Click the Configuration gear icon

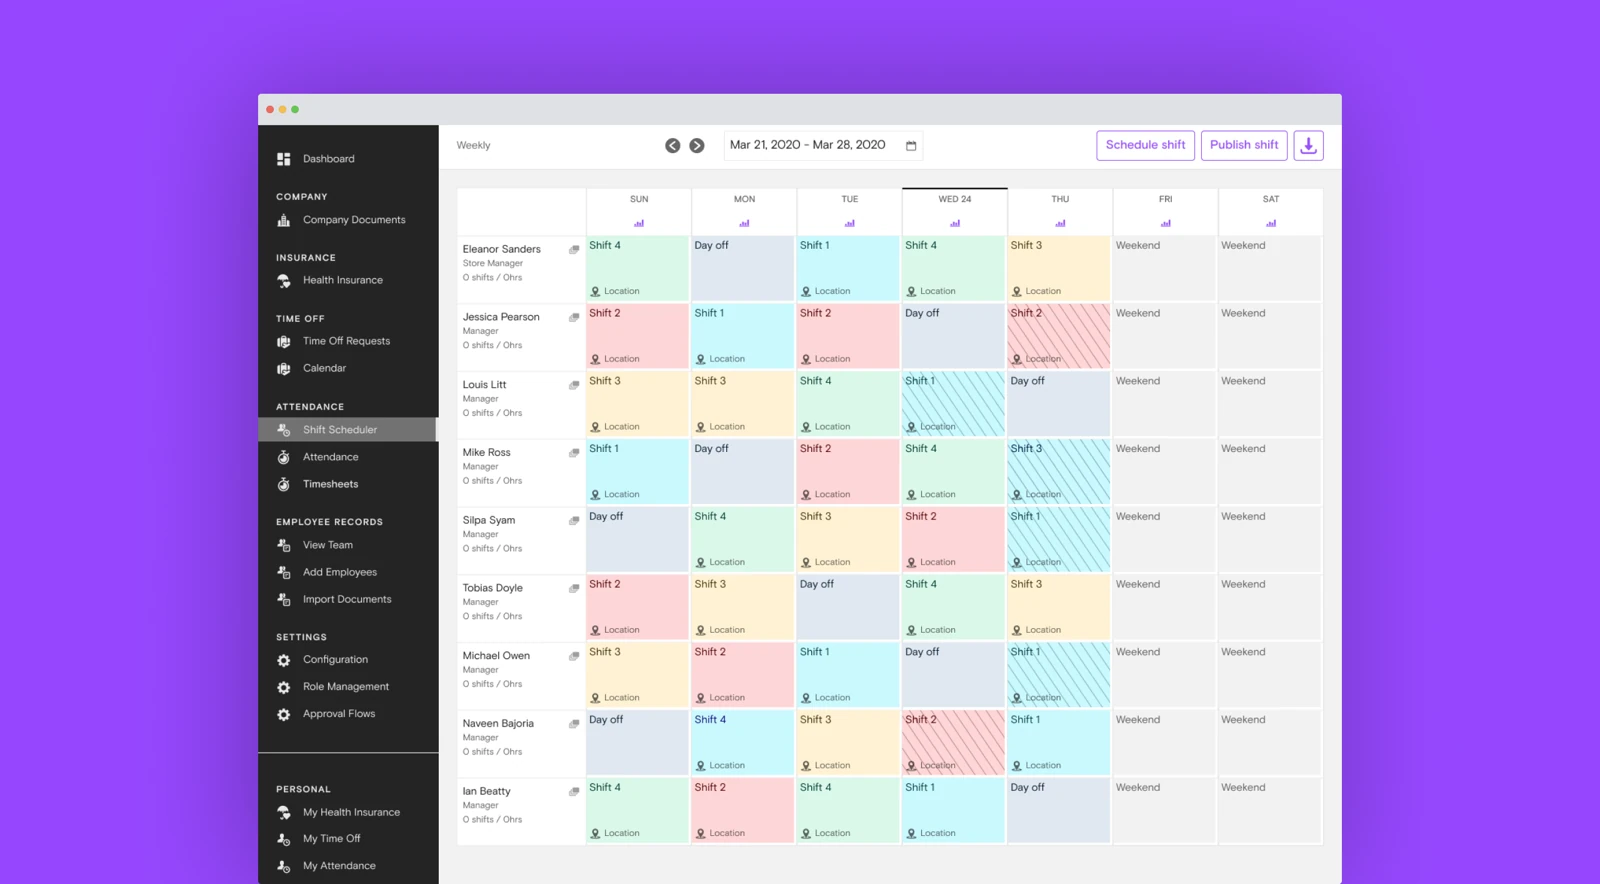pyautogui.click(x=284, y=660)
